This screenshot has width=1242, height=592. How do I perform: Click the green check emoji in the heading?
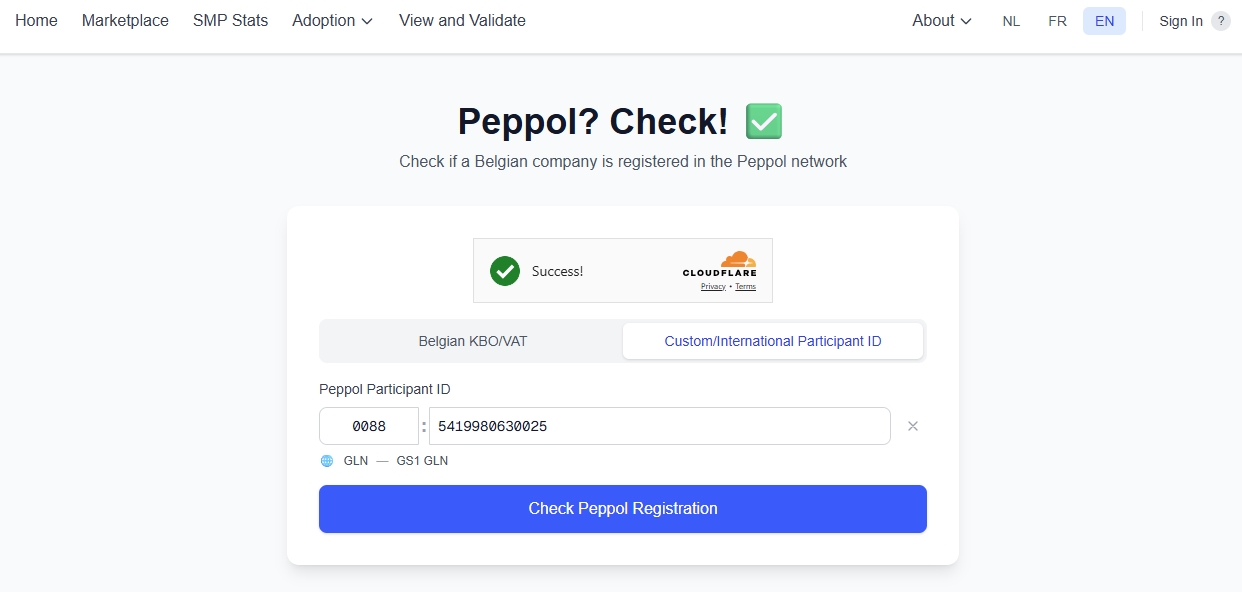[x=764, y=122]
